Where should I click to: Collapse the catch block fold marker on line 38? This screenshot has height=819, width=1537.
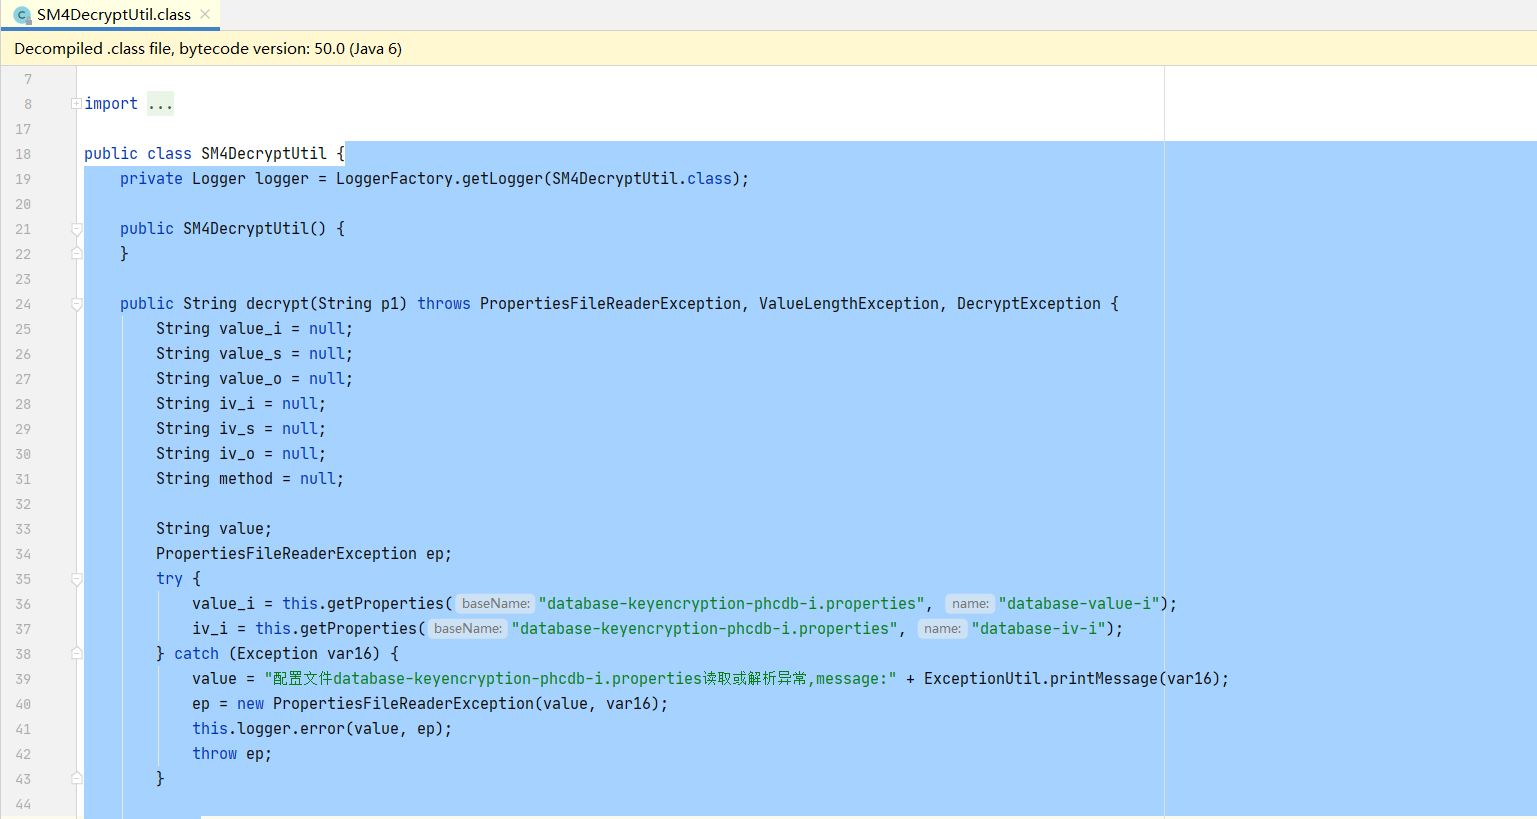tap(76, 654)
